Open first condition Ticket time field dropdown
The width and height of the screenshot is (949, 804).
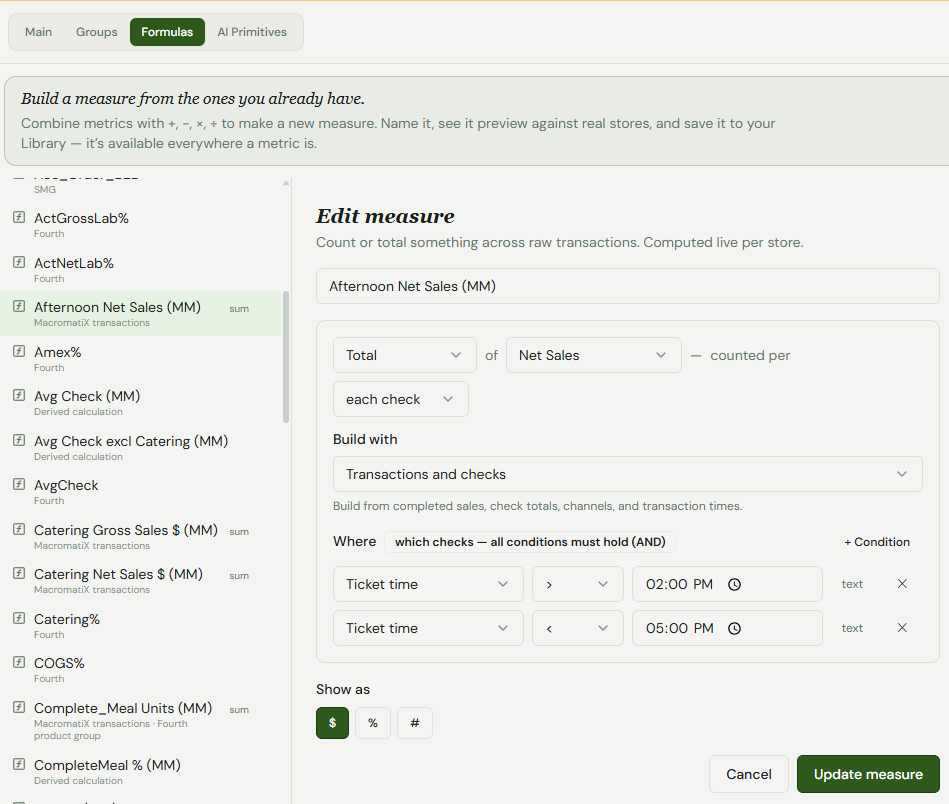428,584
